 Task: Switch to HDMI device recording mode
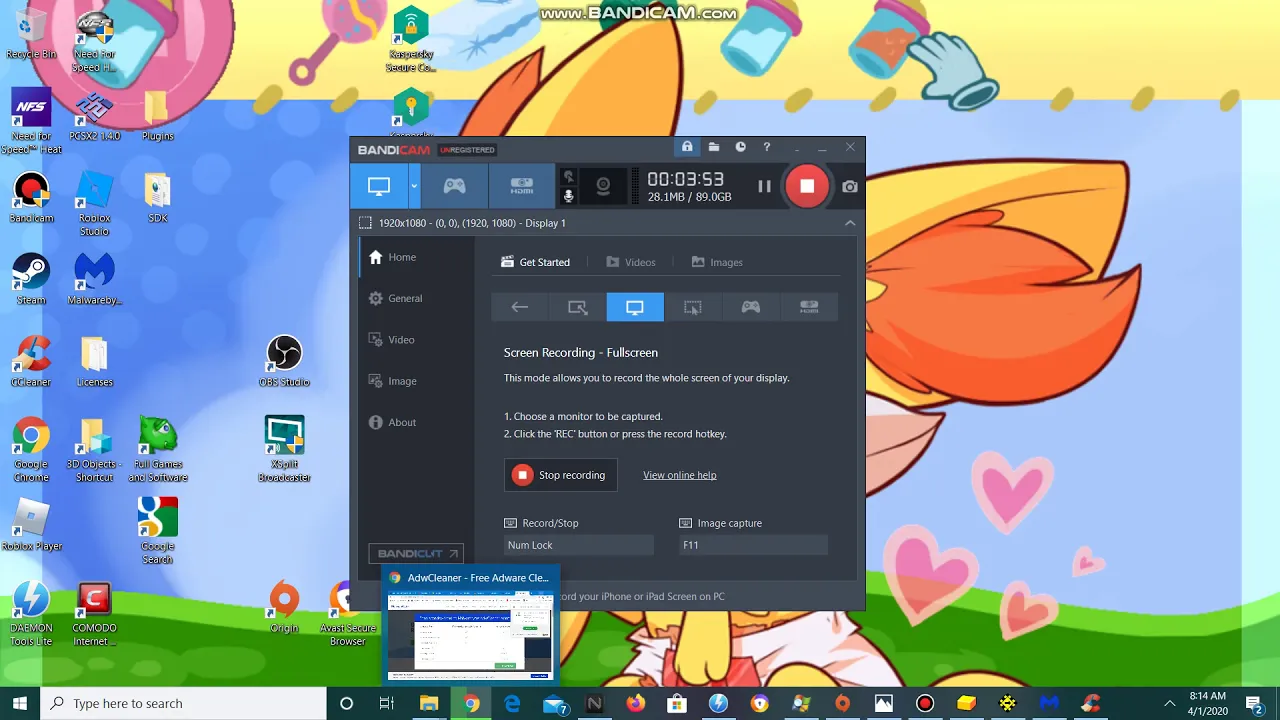point(521,186)
